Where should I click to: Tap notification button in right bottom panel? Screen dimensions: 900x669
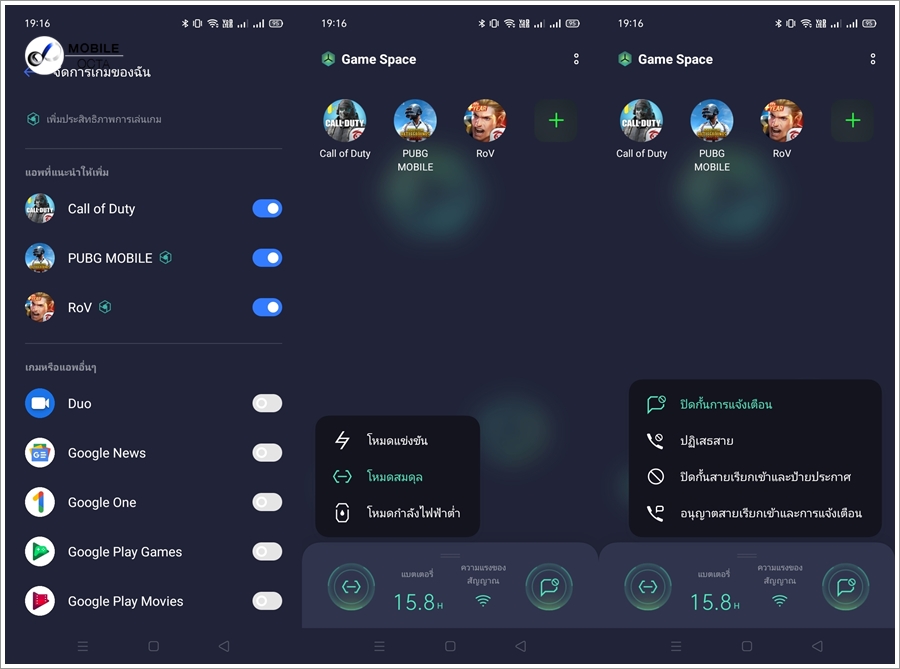[846, 586]
